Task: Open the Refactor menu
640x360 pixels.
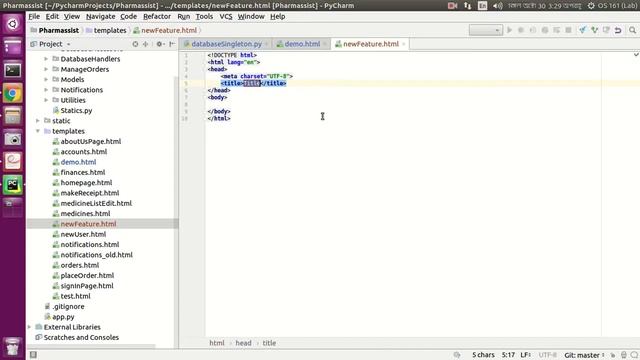Action: (157, 17)
